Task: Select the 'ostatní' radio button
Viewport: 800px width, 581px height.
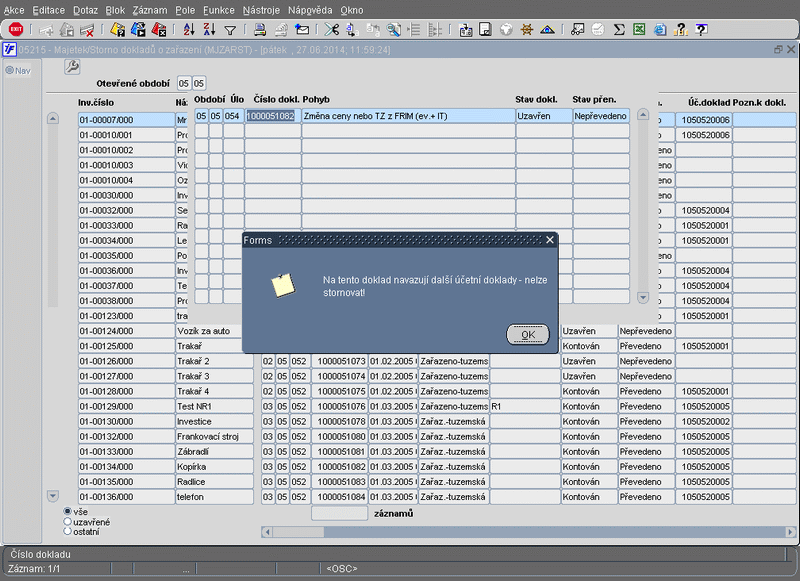Action: 67,531
